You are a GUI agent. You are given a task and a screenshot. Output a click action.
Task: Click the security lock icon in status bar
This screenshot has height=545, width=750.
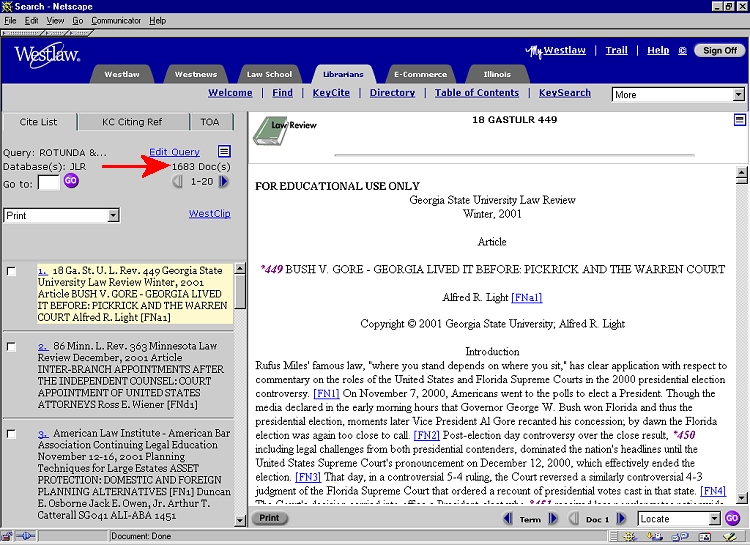[7, 536]
